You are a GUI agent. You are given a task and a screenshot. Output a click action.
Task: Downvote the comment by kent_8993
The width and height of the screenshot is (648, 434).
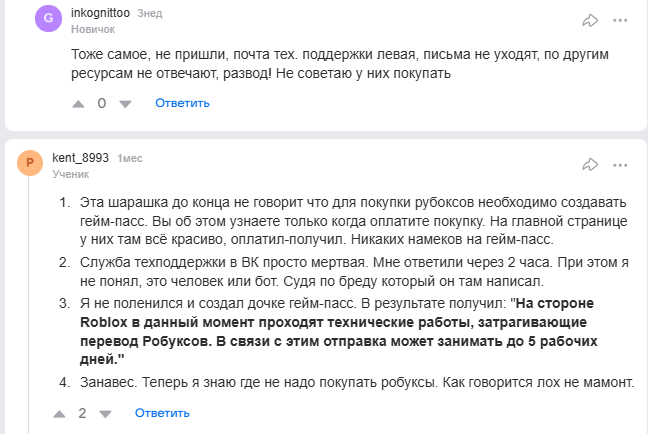tap(106, 413)
